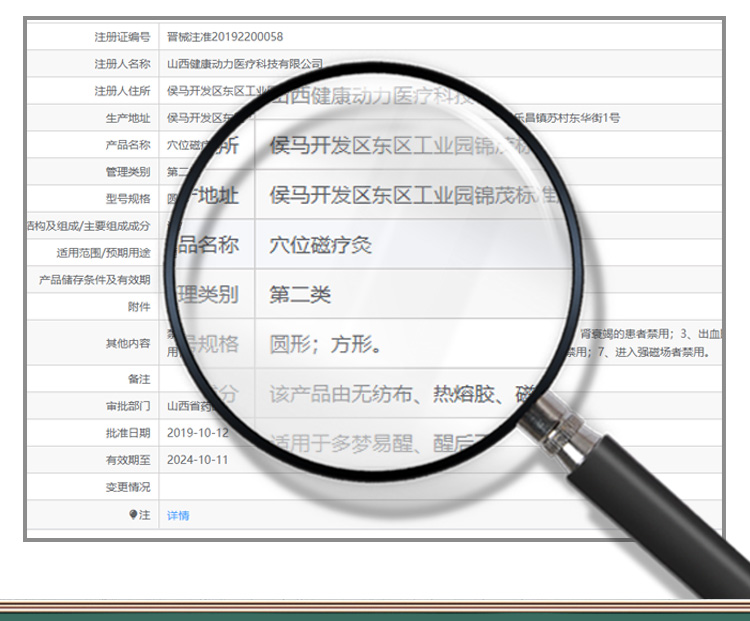Viewport: 750px width, 621px height.
Task: Click magnified text 第二类
Action: (300, 294)
